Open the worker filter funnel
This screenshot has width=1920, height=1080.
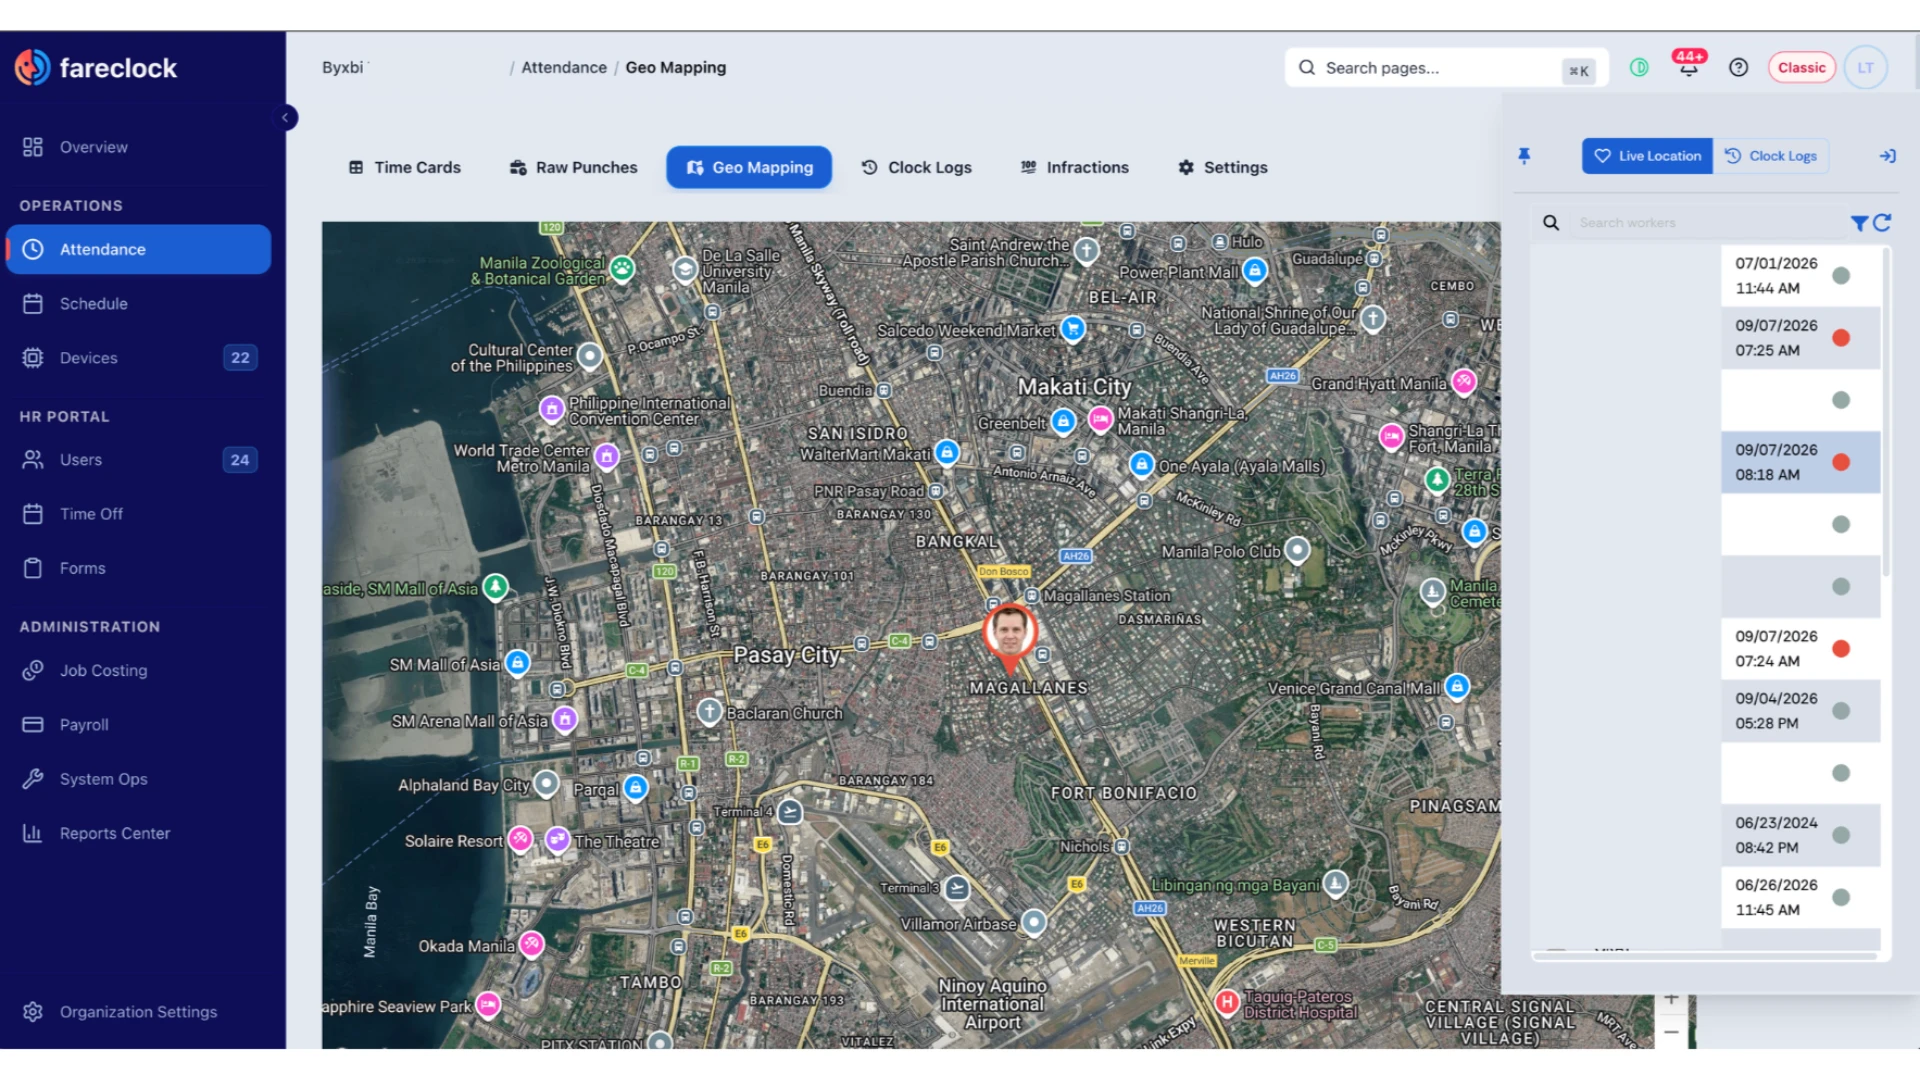[x=1859, y=223]
